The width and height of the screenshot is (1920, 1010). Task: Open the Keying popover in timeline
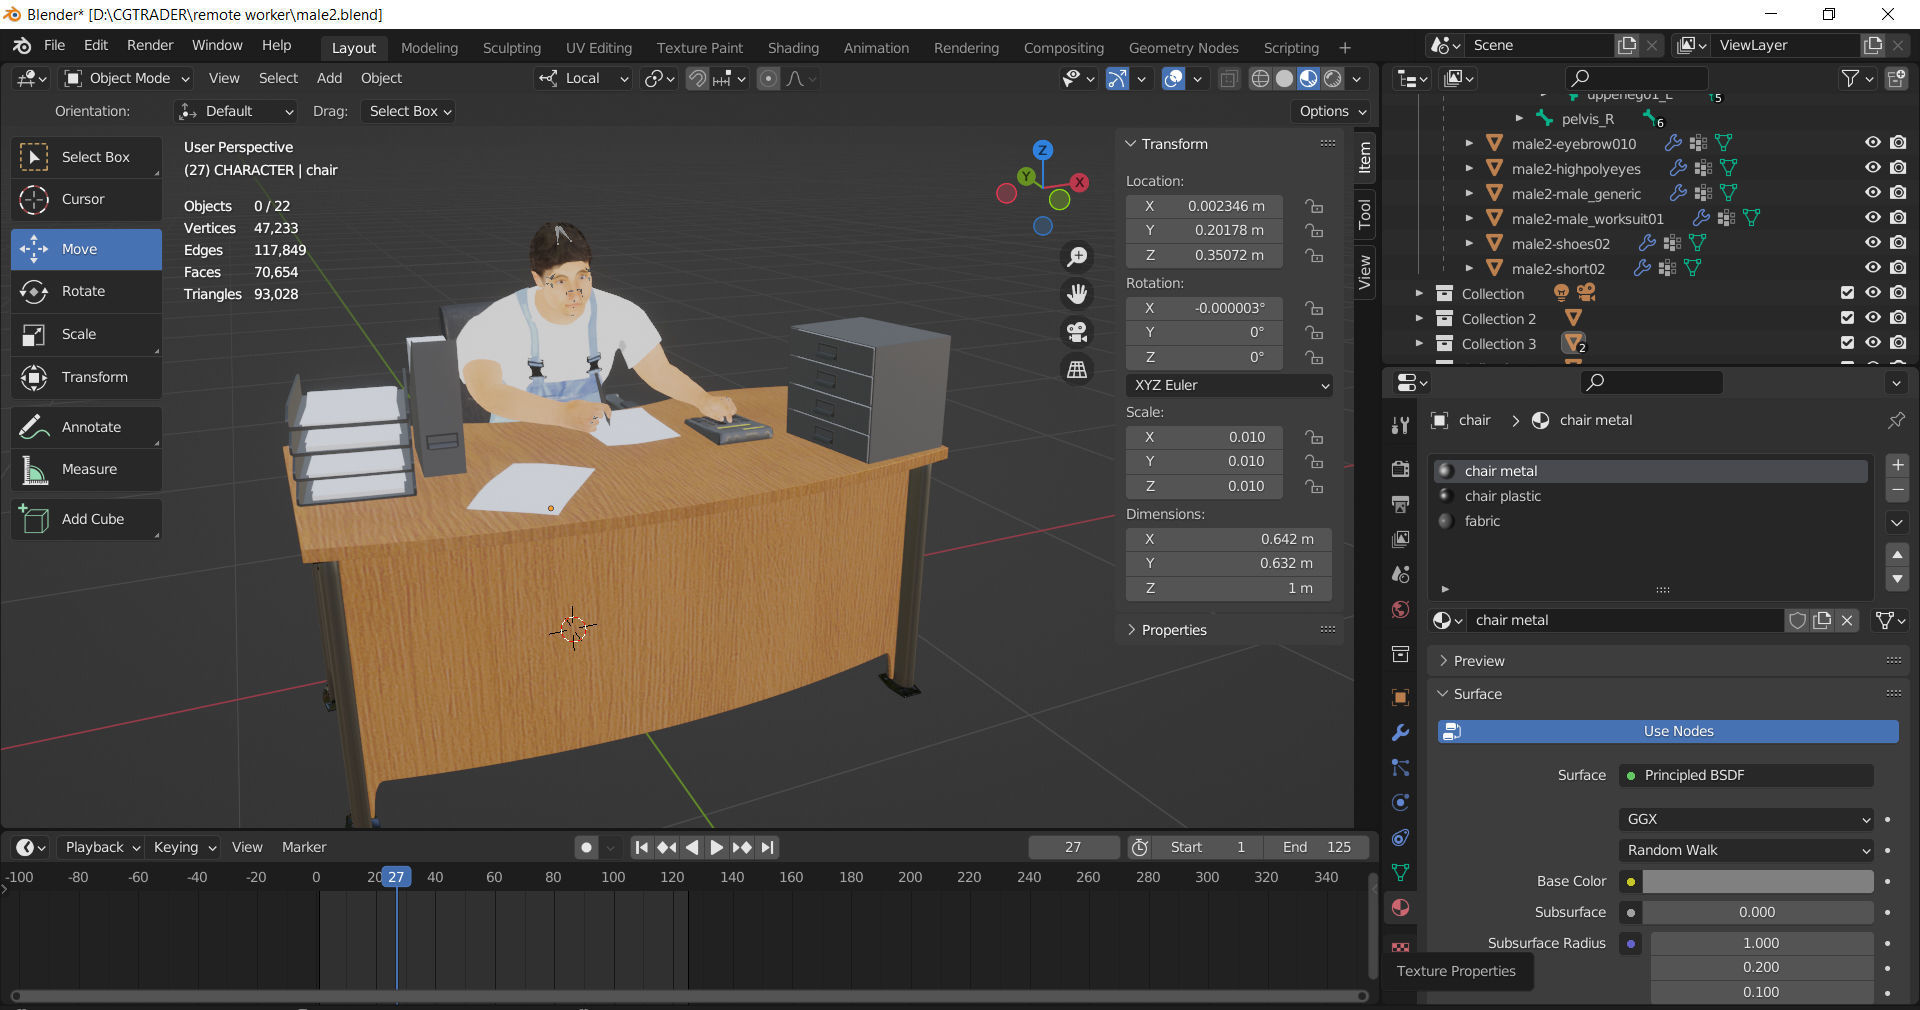click(184, 847)
